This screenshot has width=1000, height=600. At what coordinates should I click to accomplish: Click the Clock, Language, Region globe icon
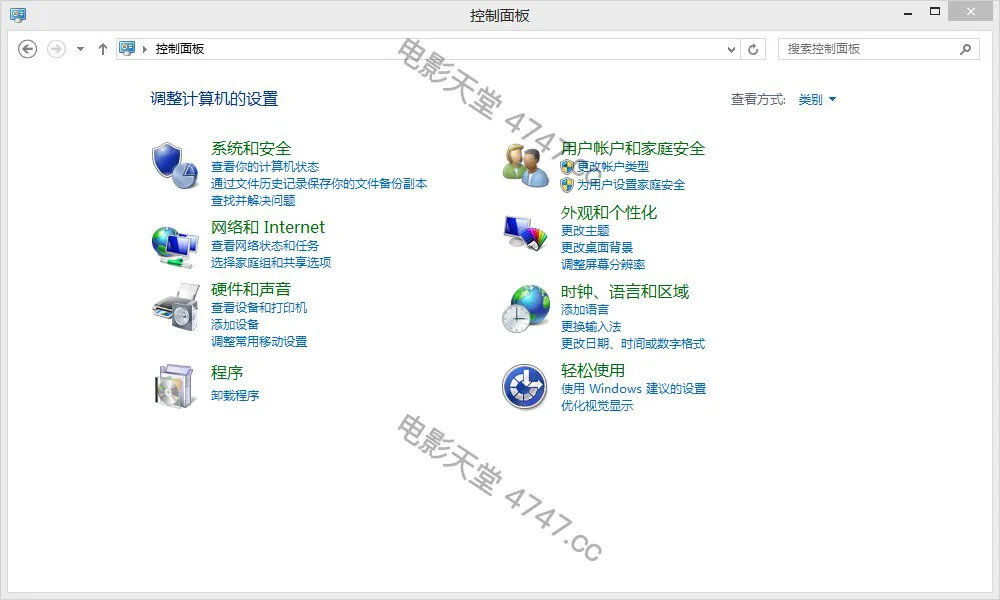(525, 308)
